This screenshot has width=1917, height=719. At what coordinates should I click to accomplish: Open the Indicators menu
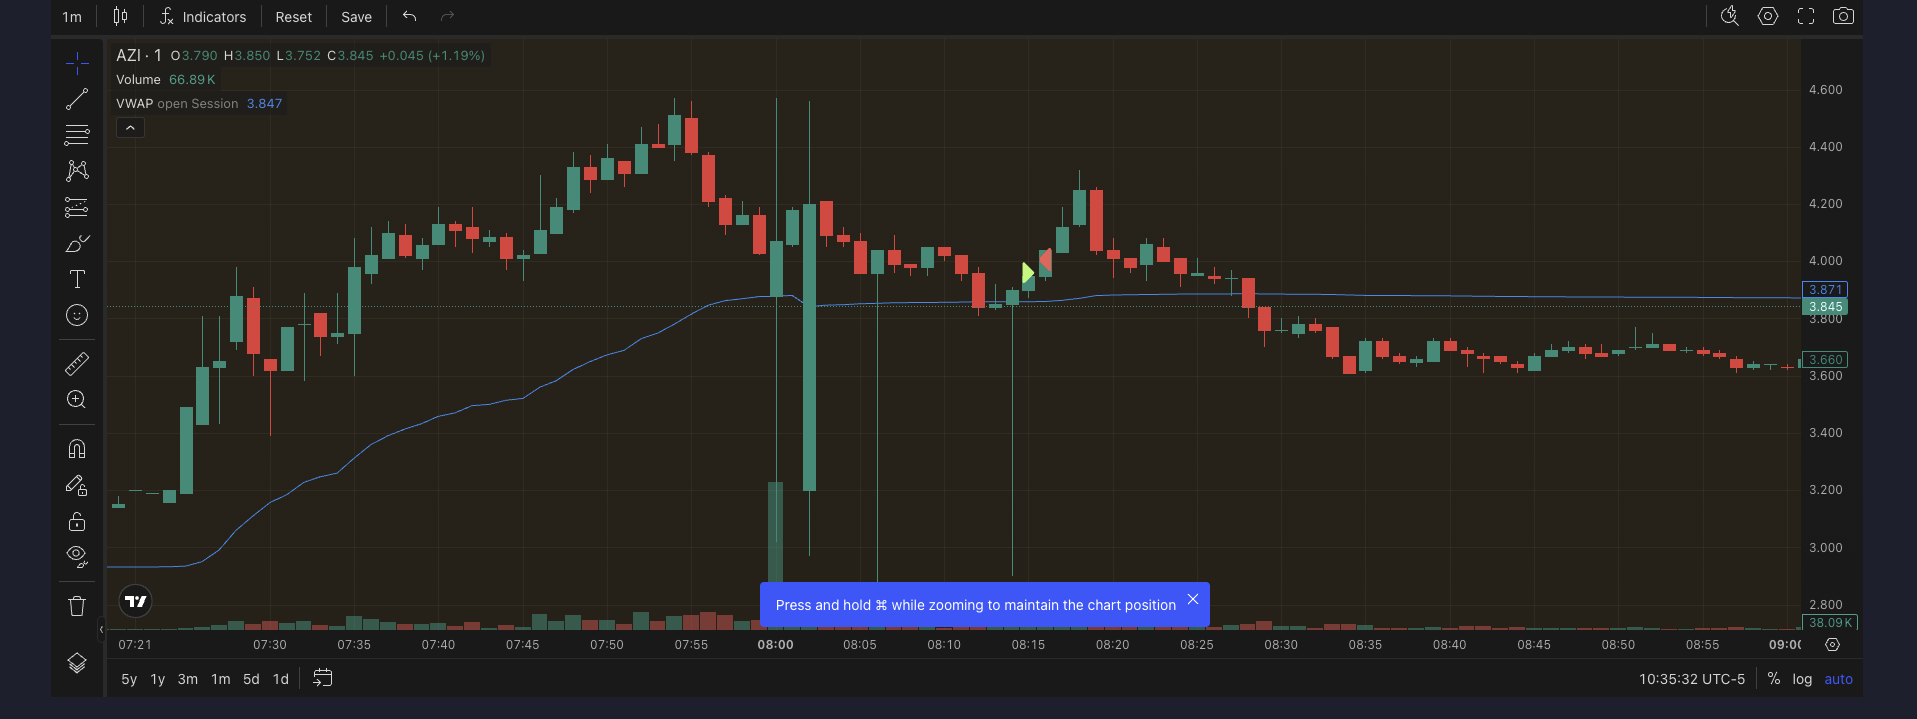(x=203, y=17)
